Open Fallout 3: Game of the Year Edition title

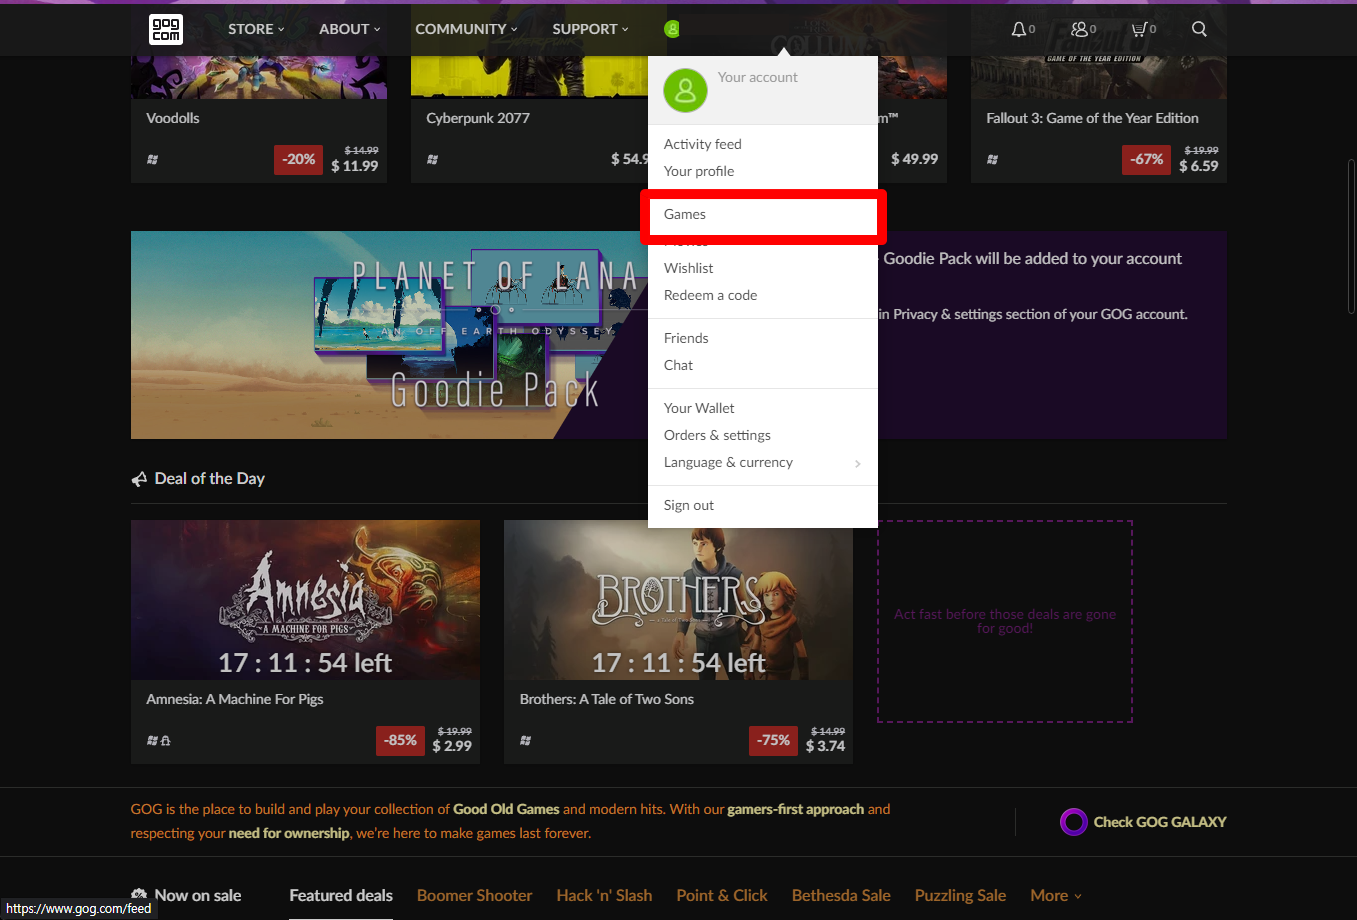tap(1092, 118)
